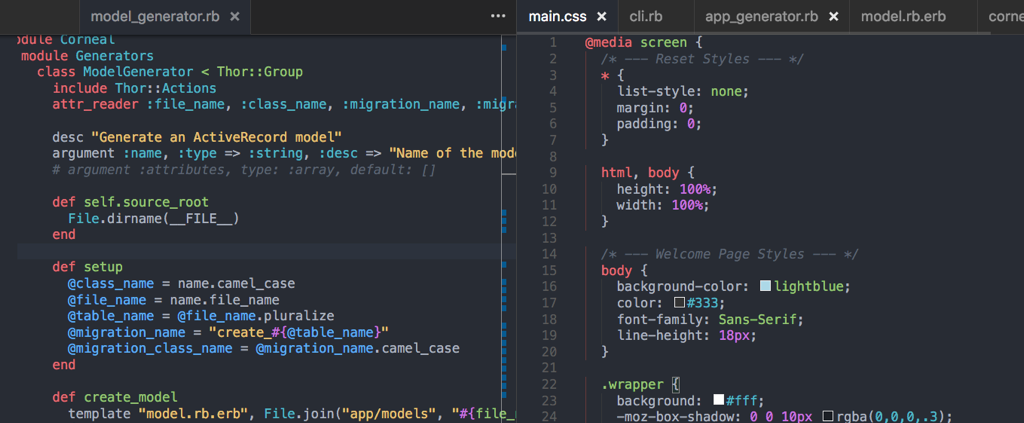Click the 'padding: 0;' line
Viewport: 1024px width, 423px height.
(659, 123)
